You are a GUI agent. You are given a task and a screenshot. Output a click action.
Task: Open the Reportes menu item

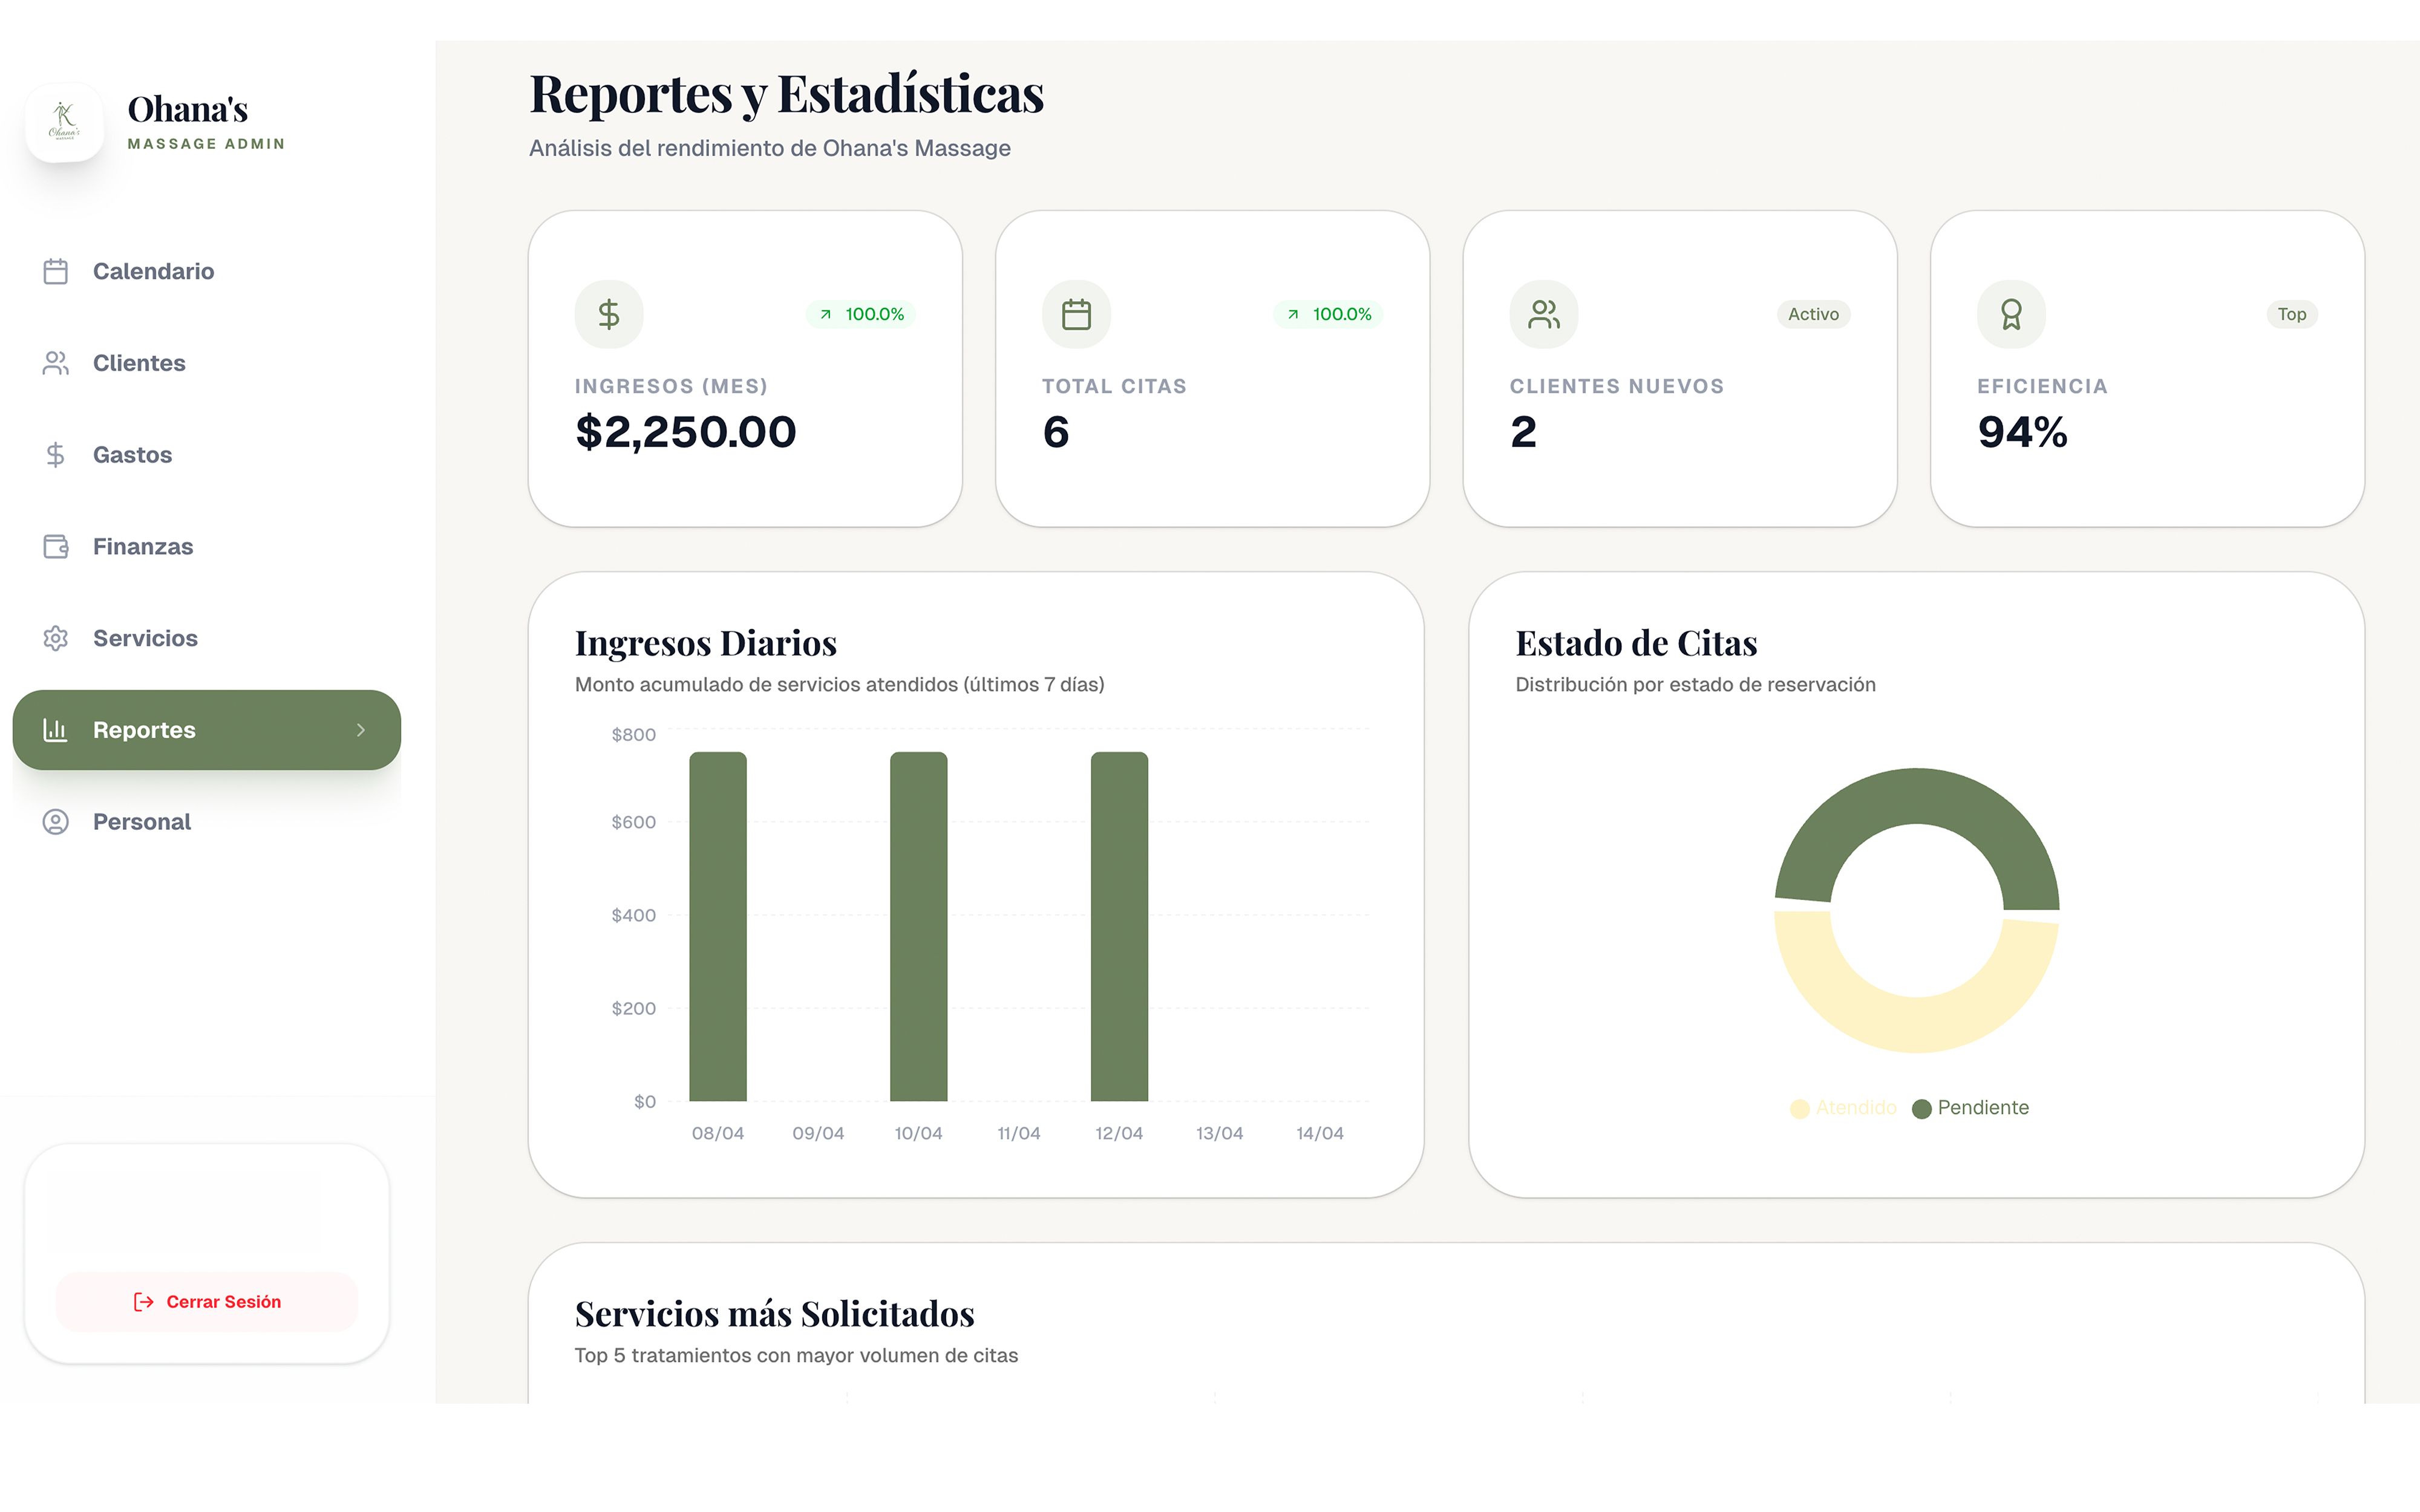145,730
